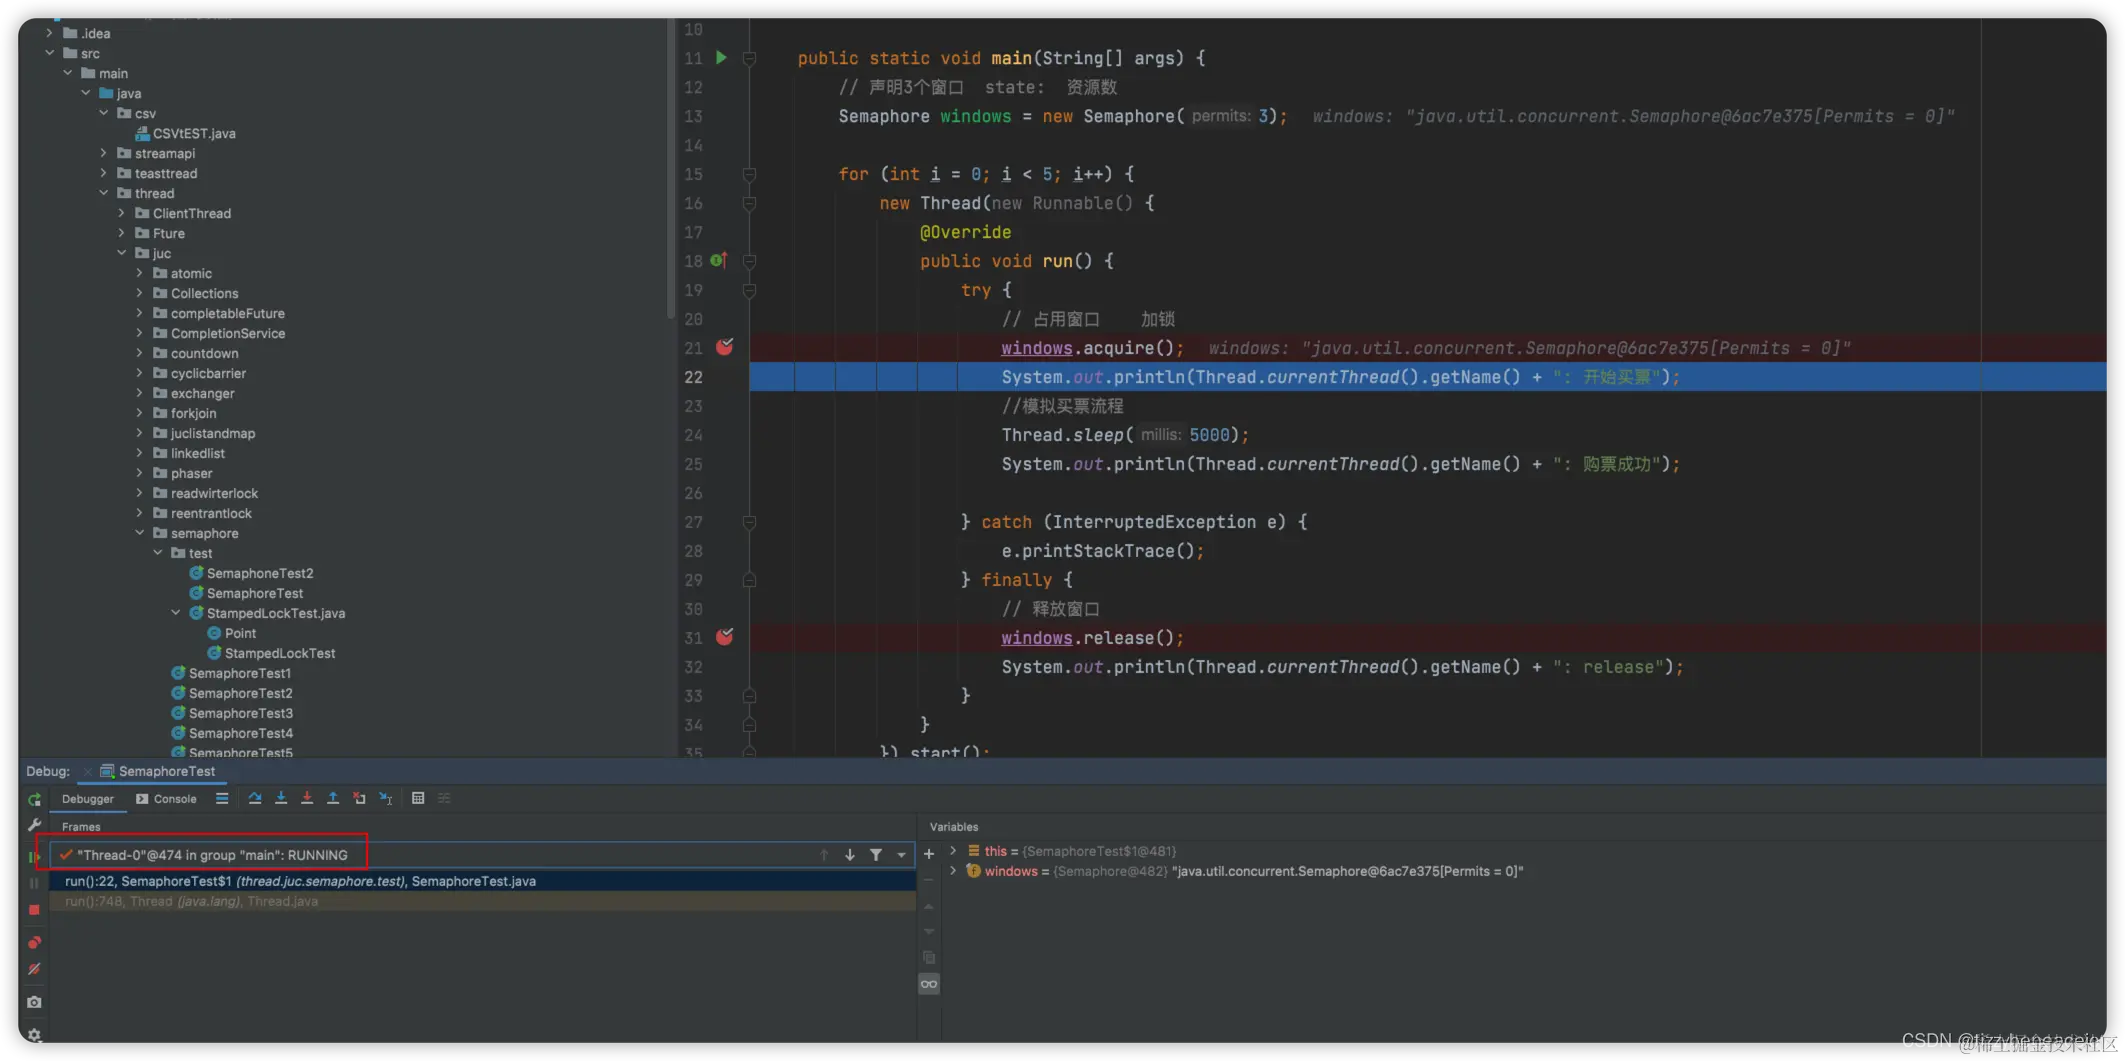Open the thread selector dropdown arrow
Image resolution: width=2125 pixels, height=1061 pixels.
[x=902, y=855]
